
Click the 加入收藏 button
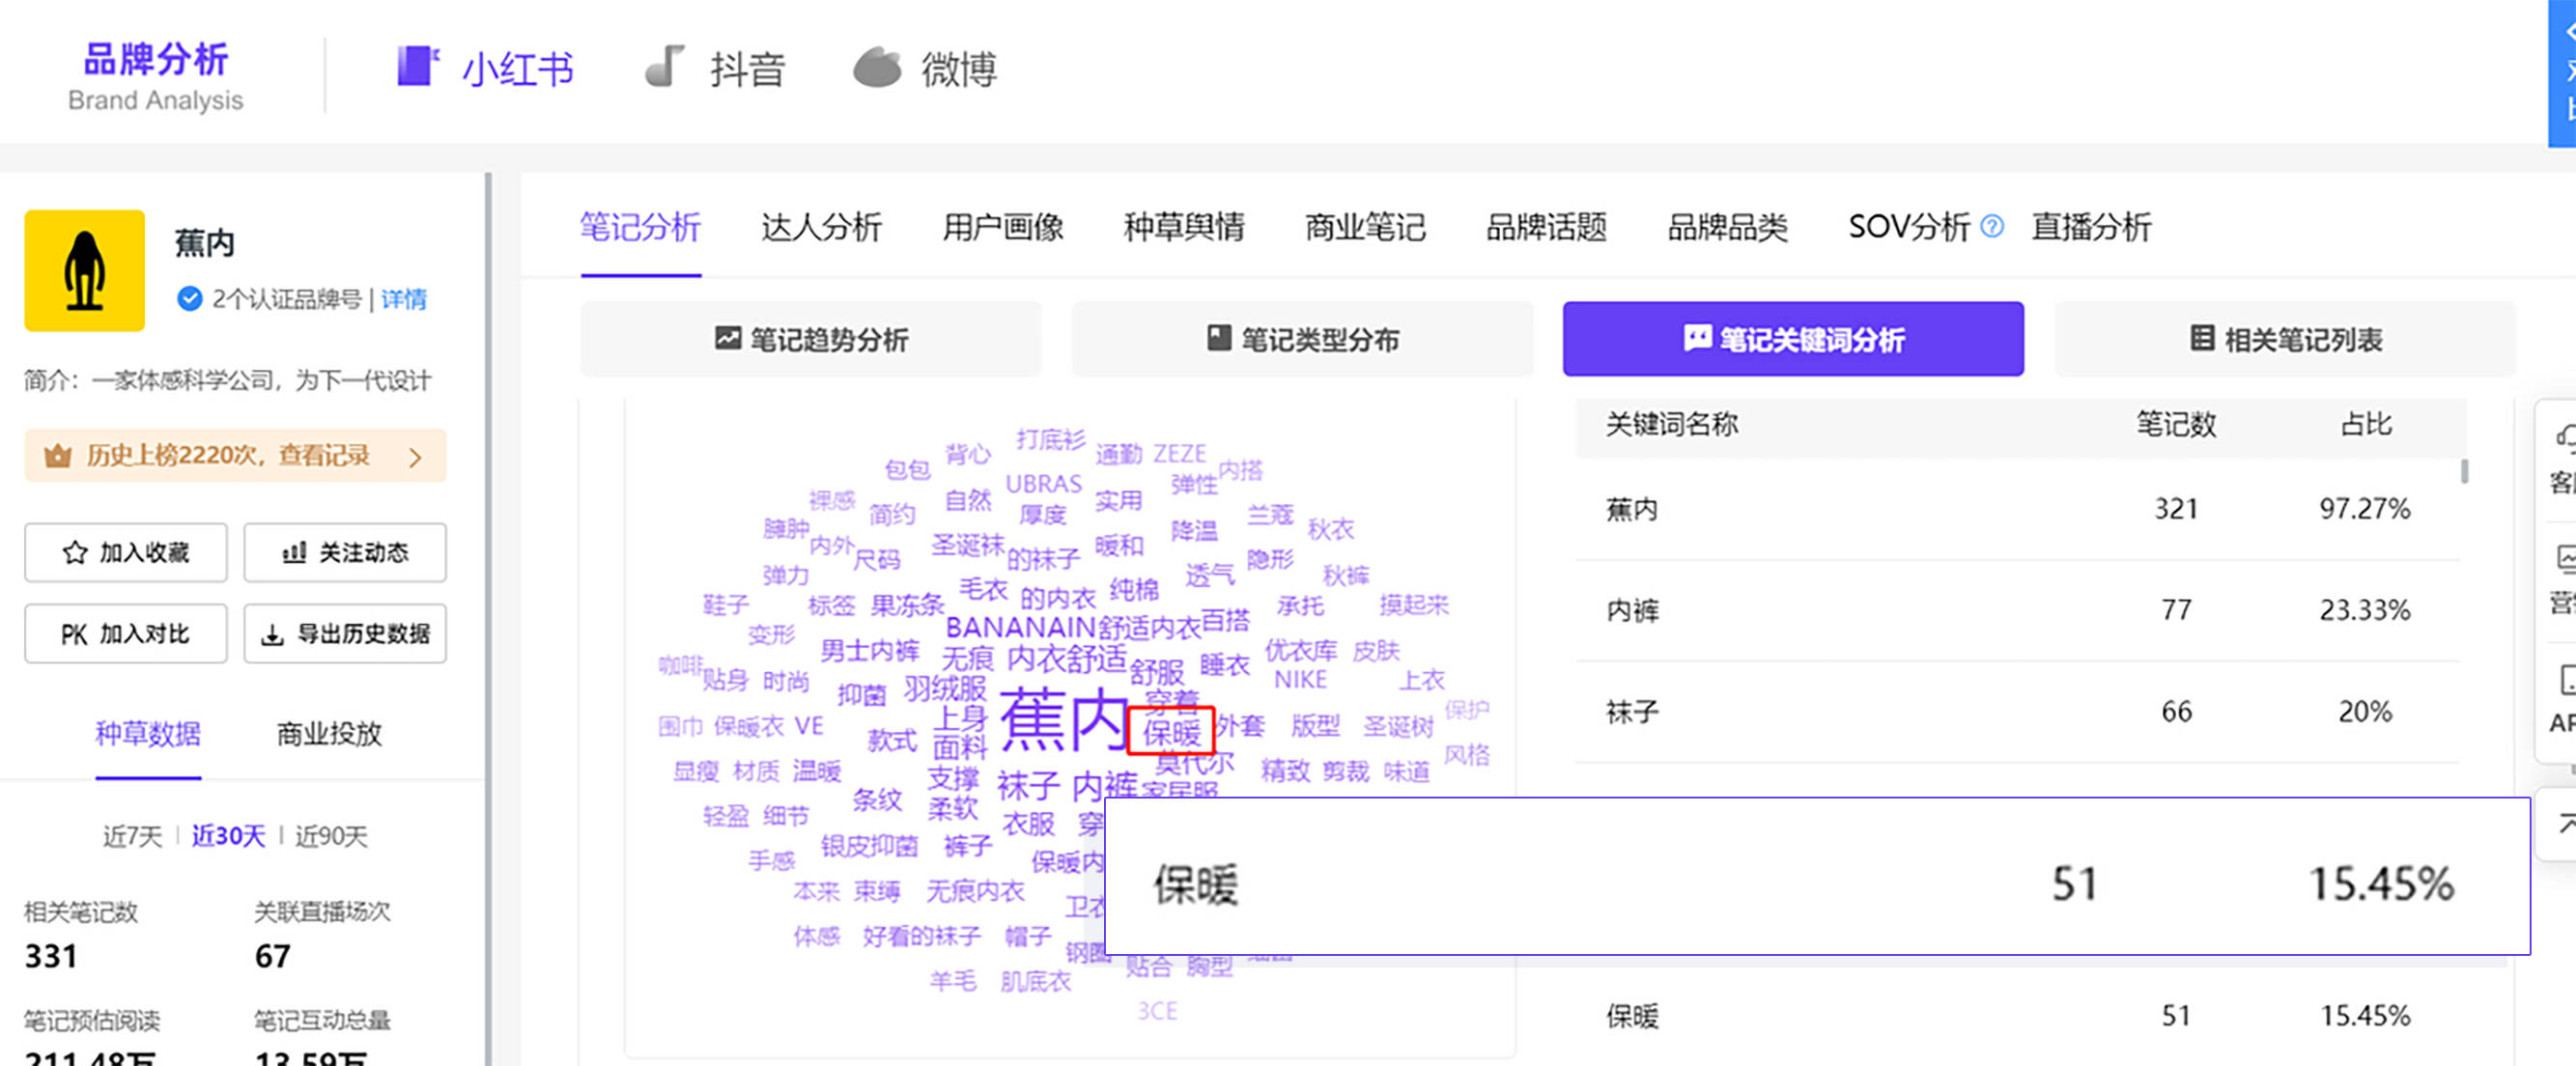pyautogui.click(x=126, y=552)
